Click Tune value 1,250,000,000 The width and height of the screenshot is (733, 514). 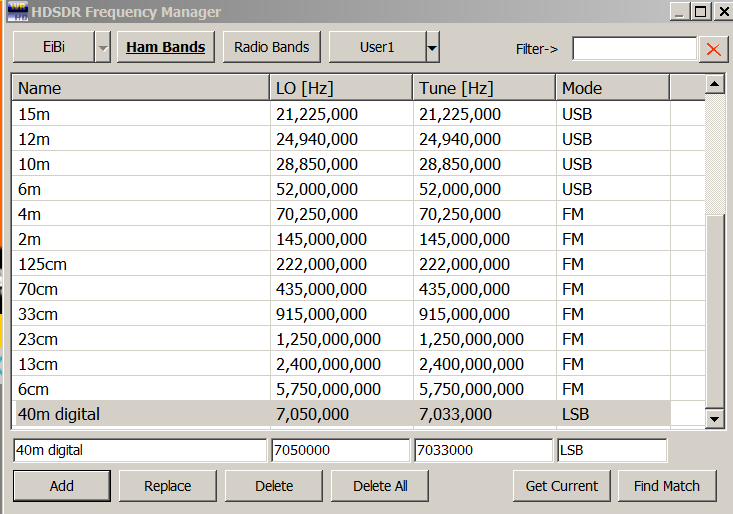coord(471,339)
